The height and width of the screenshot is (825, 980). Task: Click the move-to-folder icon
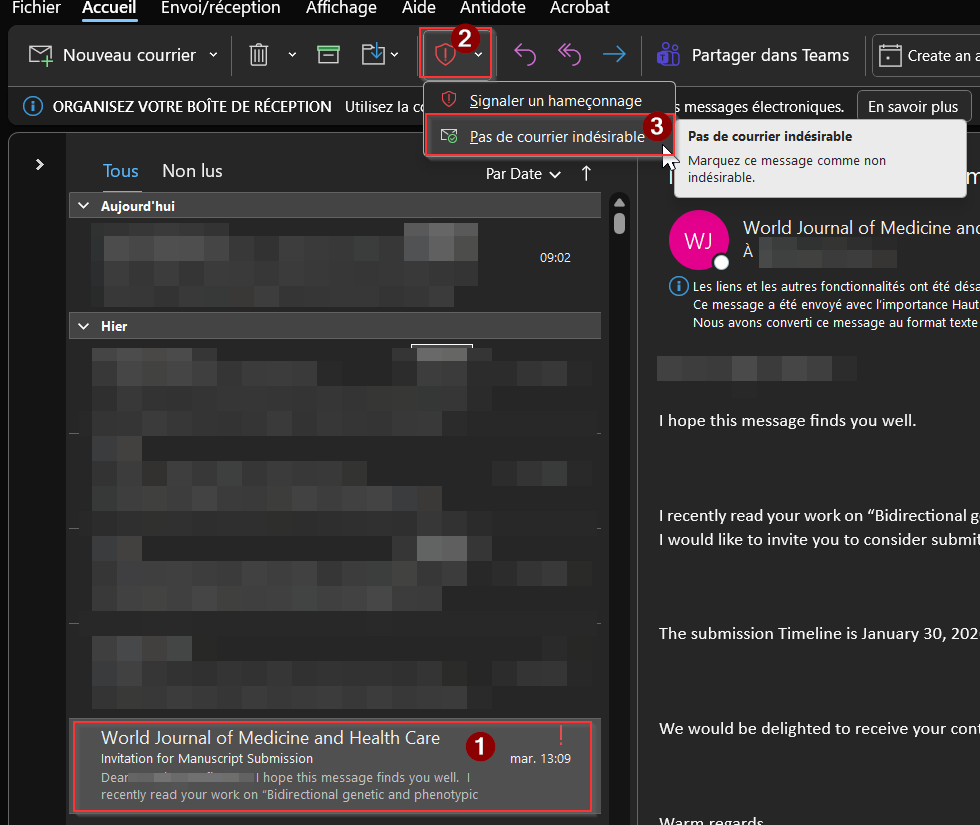tap(373, 55)
